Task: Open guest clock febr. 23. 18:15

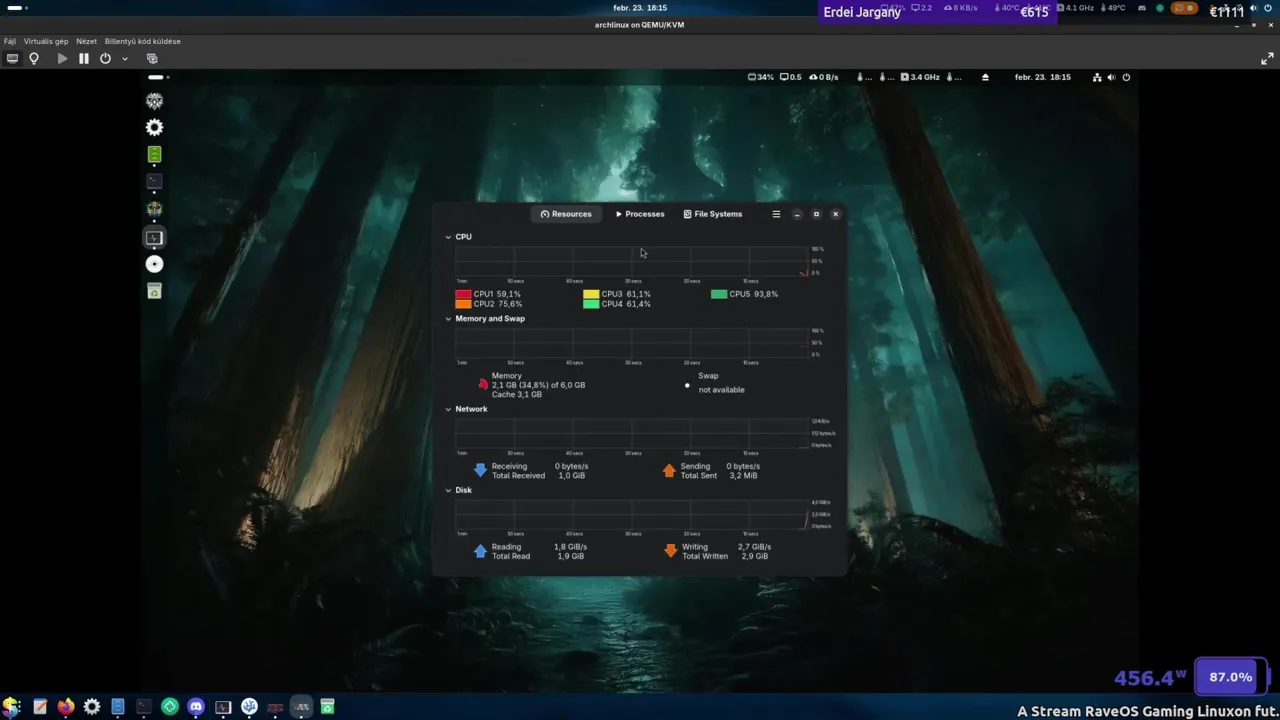Action: 1042,77
